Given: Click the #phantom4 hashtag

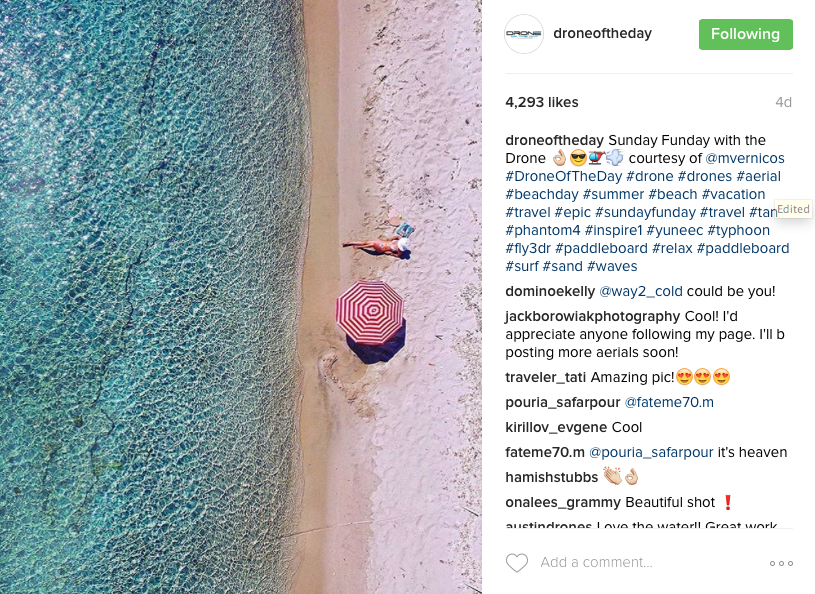Looking at the screenshot, I should 543,230.
